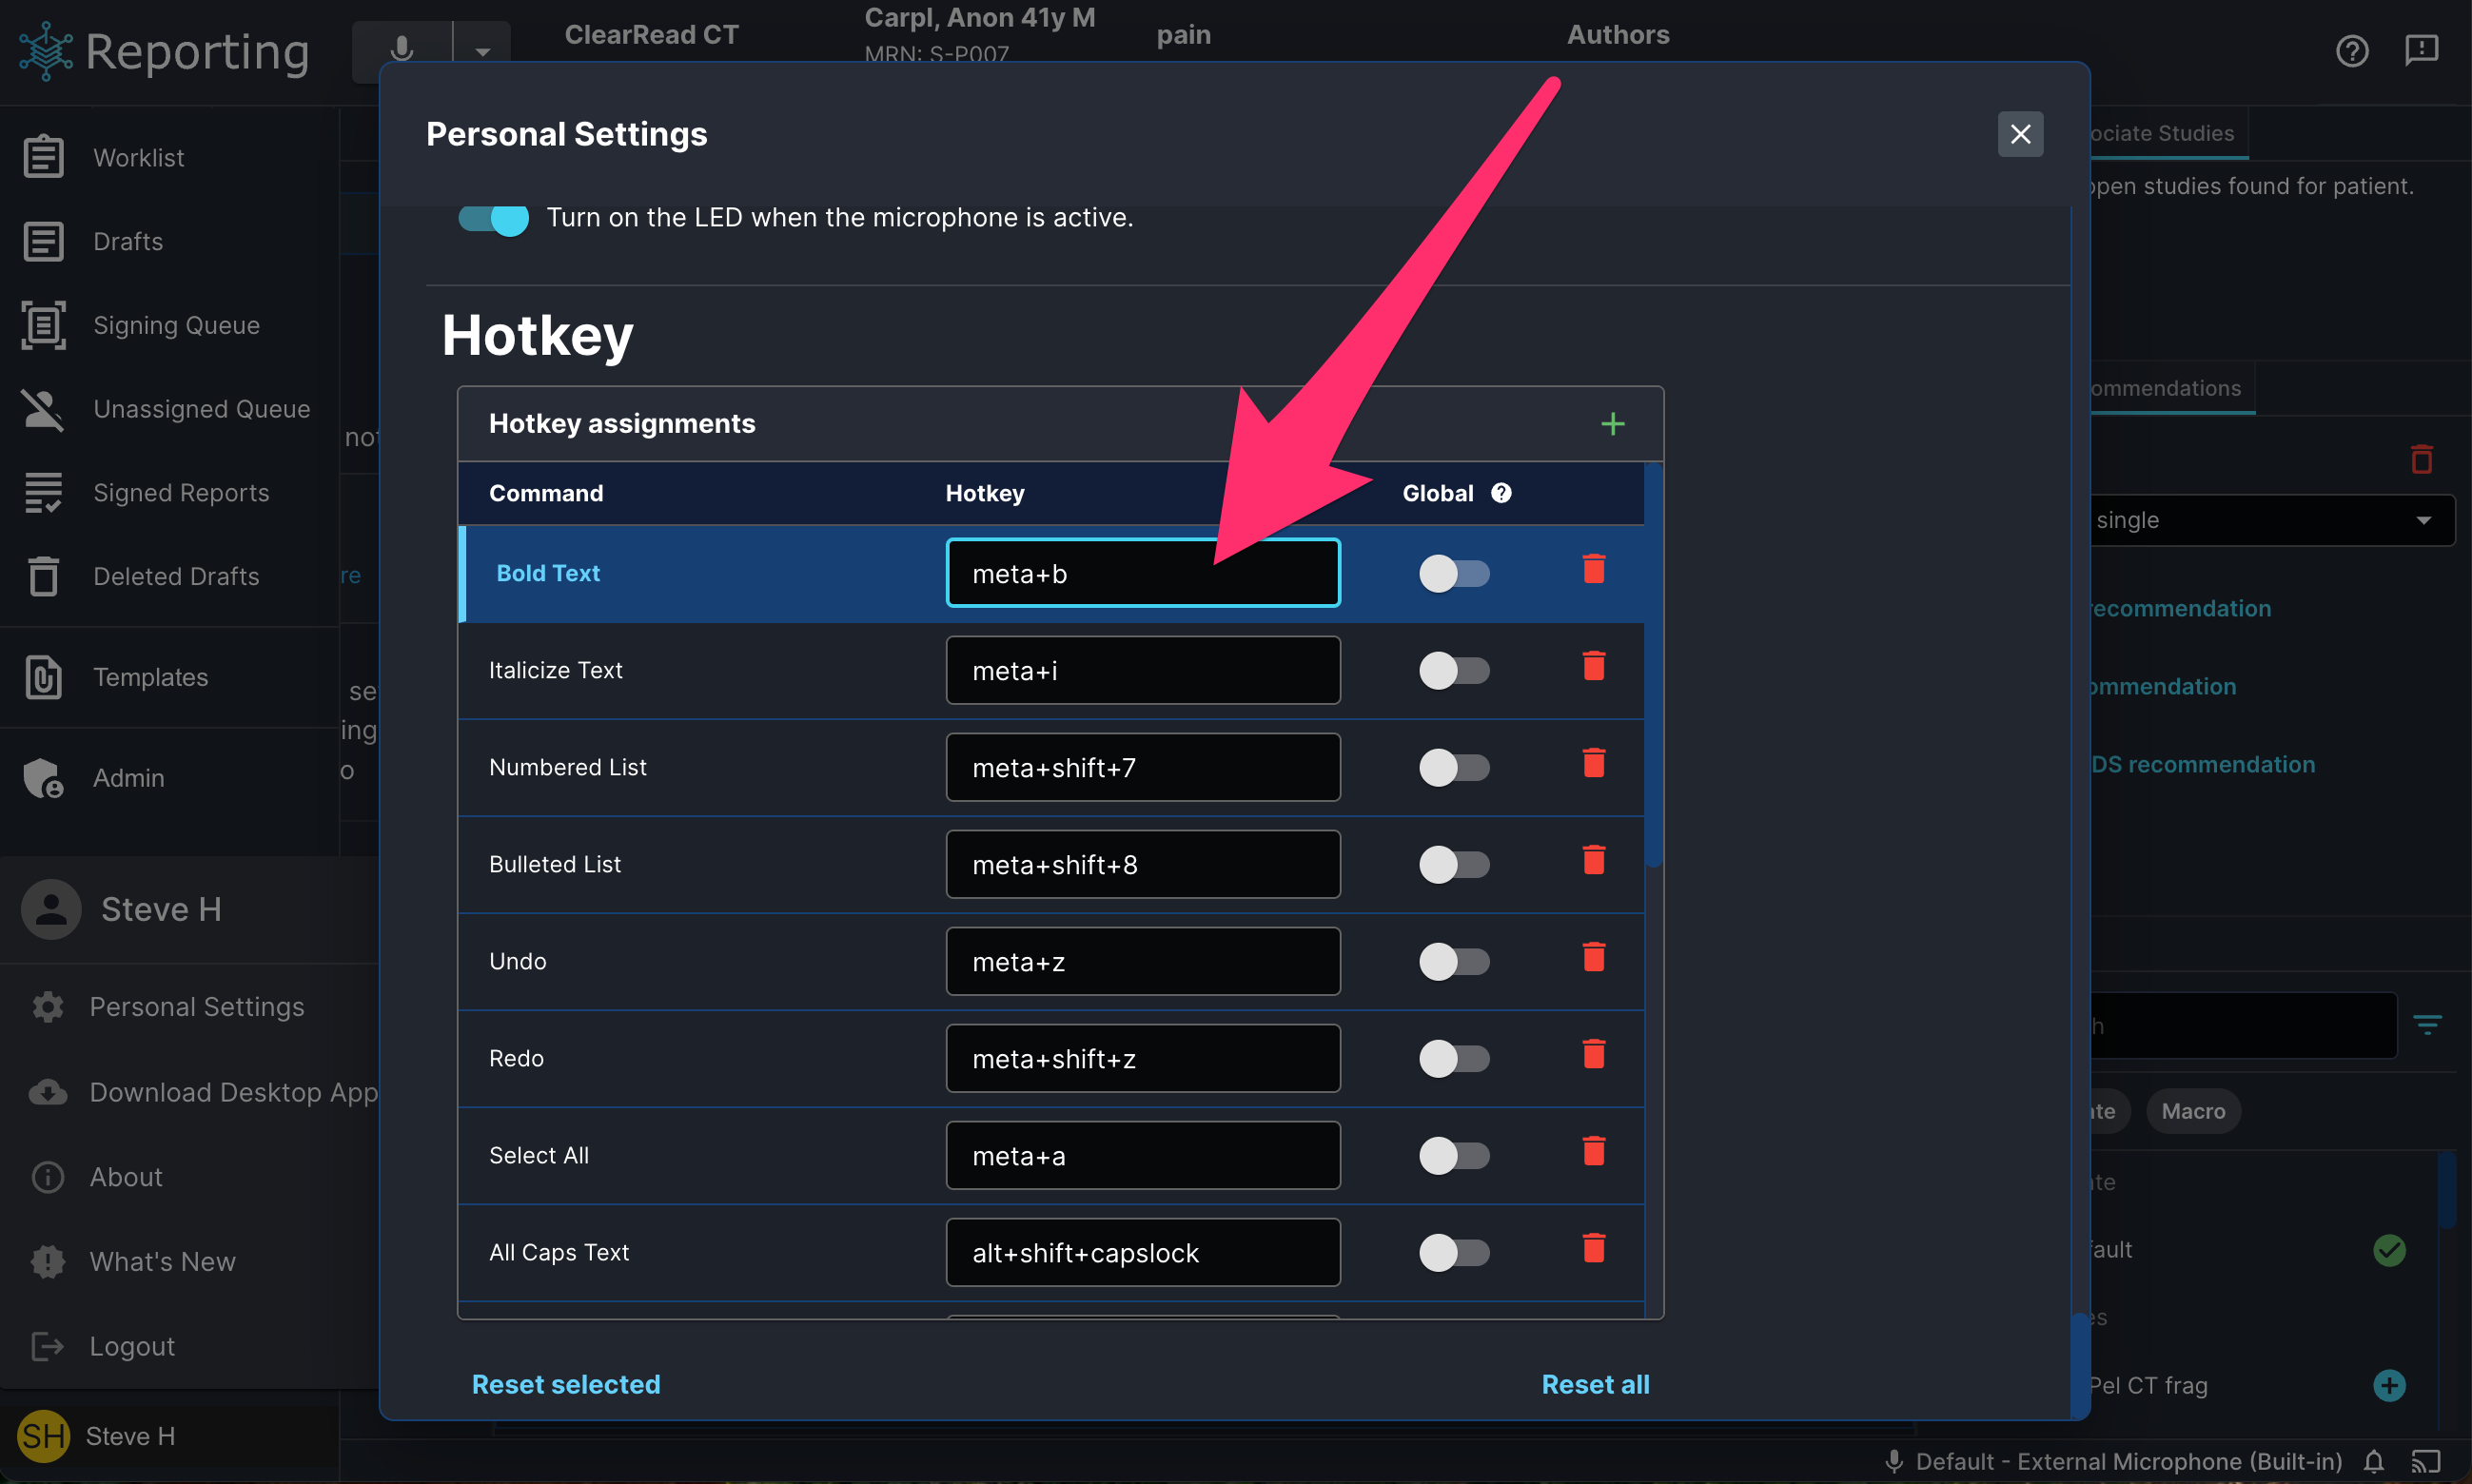The image size is (2472, 1484).
Task: Select the Italicize Text command row
Action: [1050, 670]
